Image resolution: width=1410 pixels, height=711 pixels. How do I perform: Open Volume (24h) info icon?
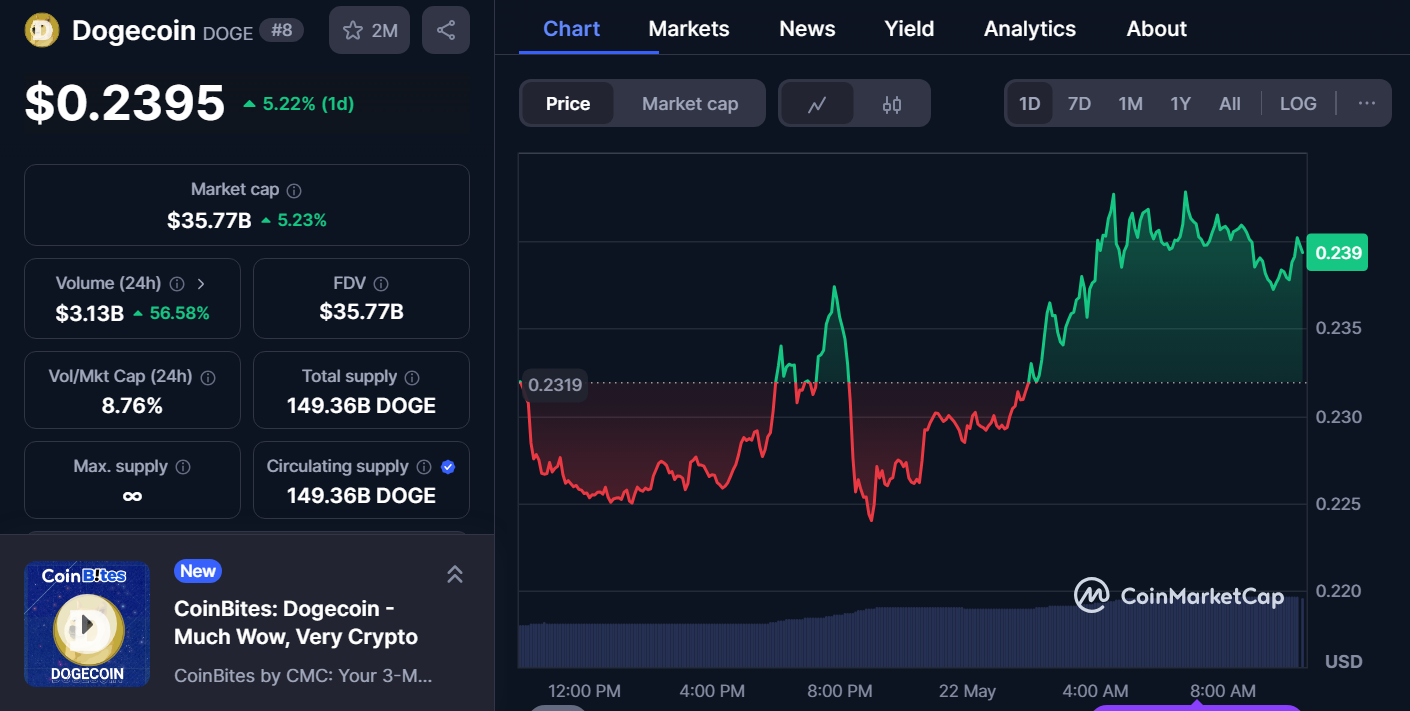[177, 284]
